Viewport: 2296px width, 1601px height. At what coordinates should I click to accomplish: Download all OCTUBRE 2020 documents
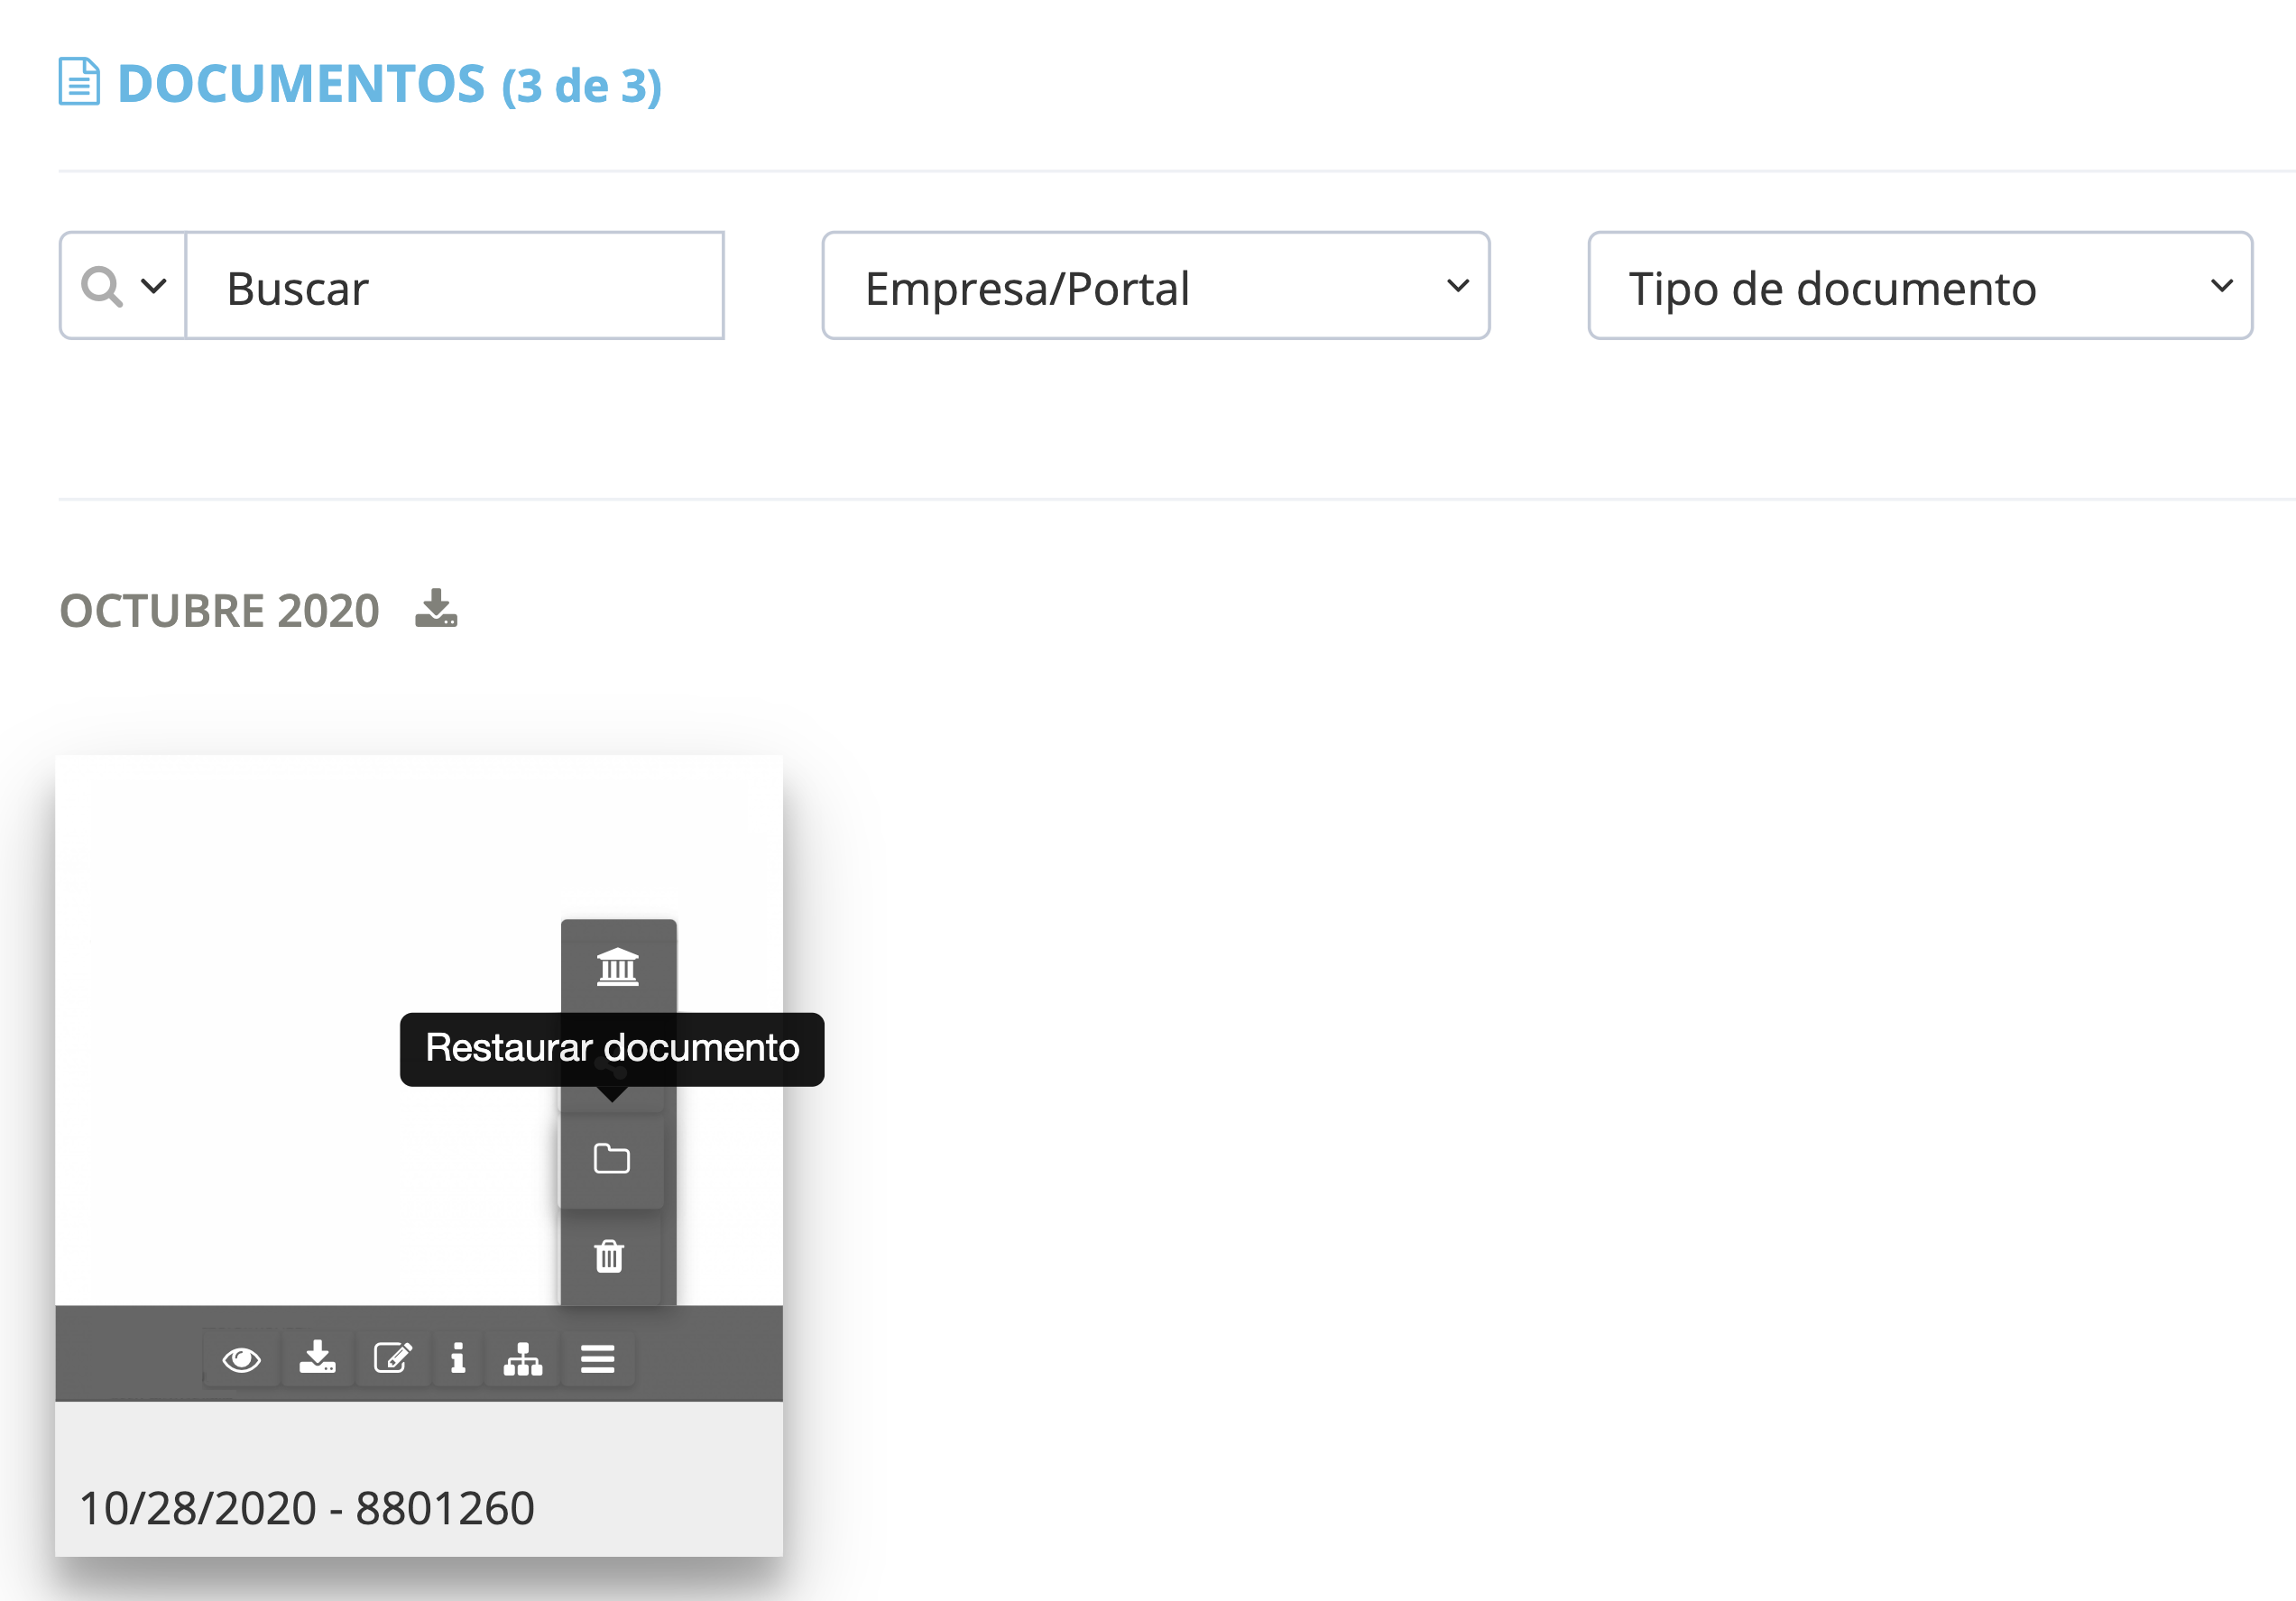(x=436, y=608)
